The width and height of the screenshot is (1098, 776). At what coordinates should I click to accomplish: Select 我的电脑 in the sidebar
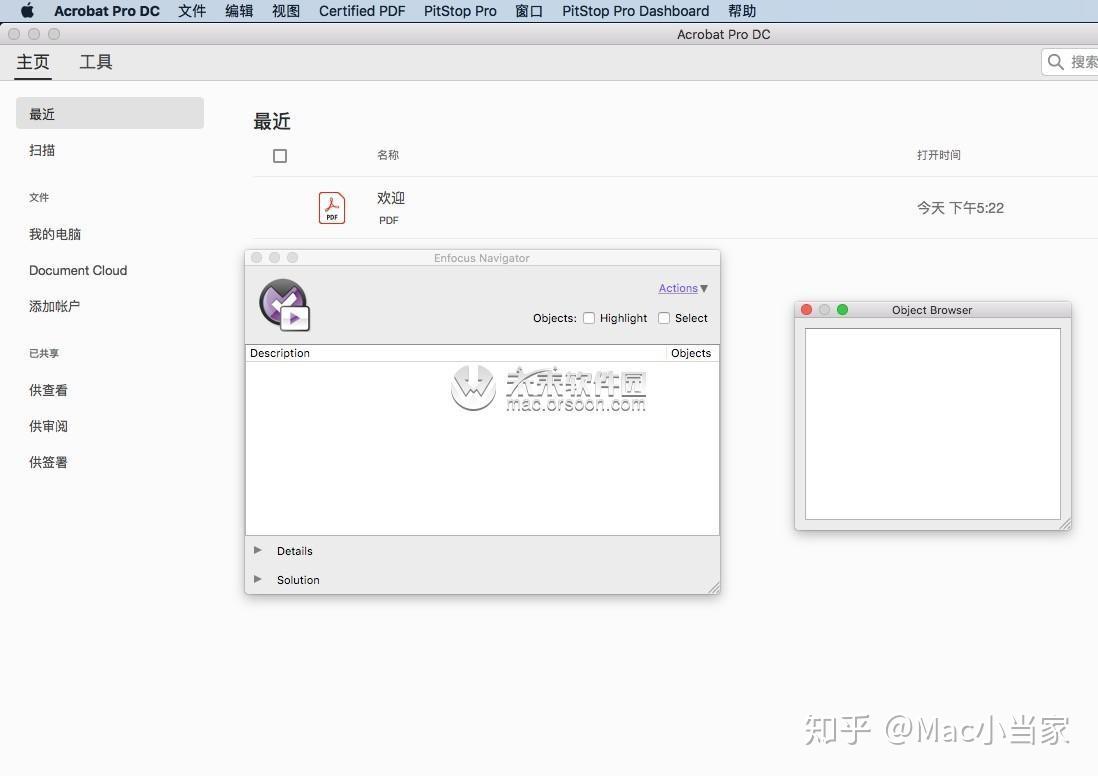click(55, 233)
